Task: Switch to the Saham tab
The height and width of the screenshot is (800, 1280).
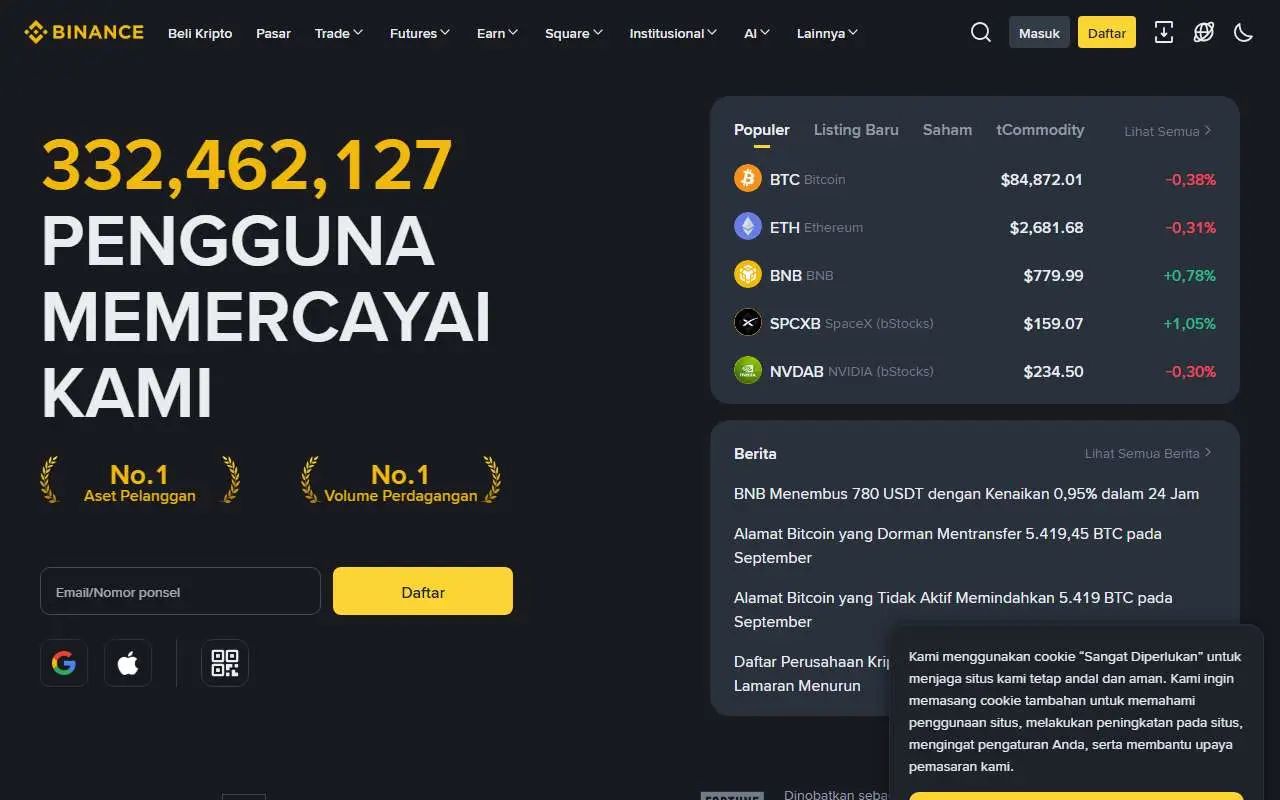Action: [947, 130]
